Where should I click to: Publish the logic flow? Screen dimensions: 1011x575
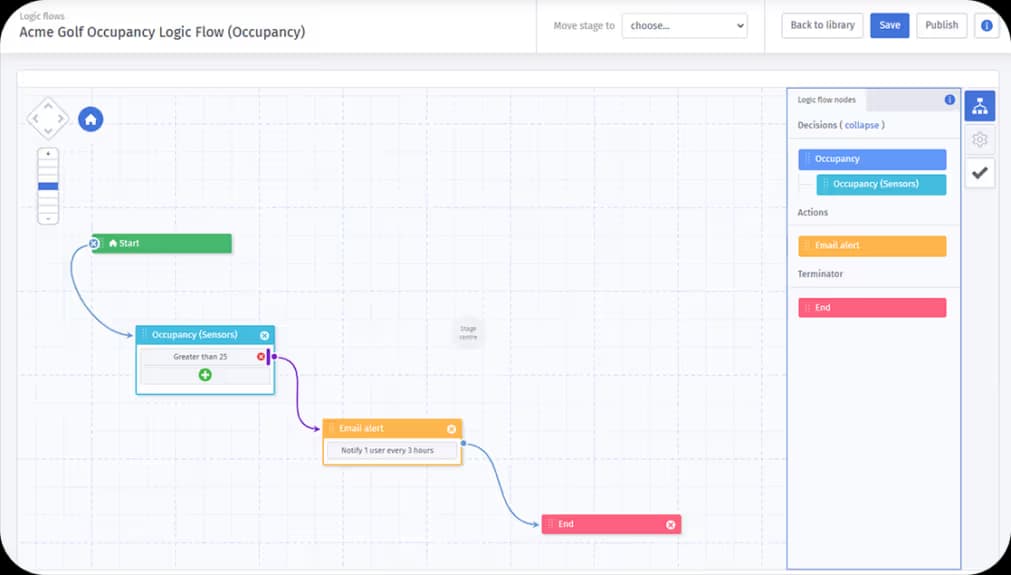click(x=941, y=26)
